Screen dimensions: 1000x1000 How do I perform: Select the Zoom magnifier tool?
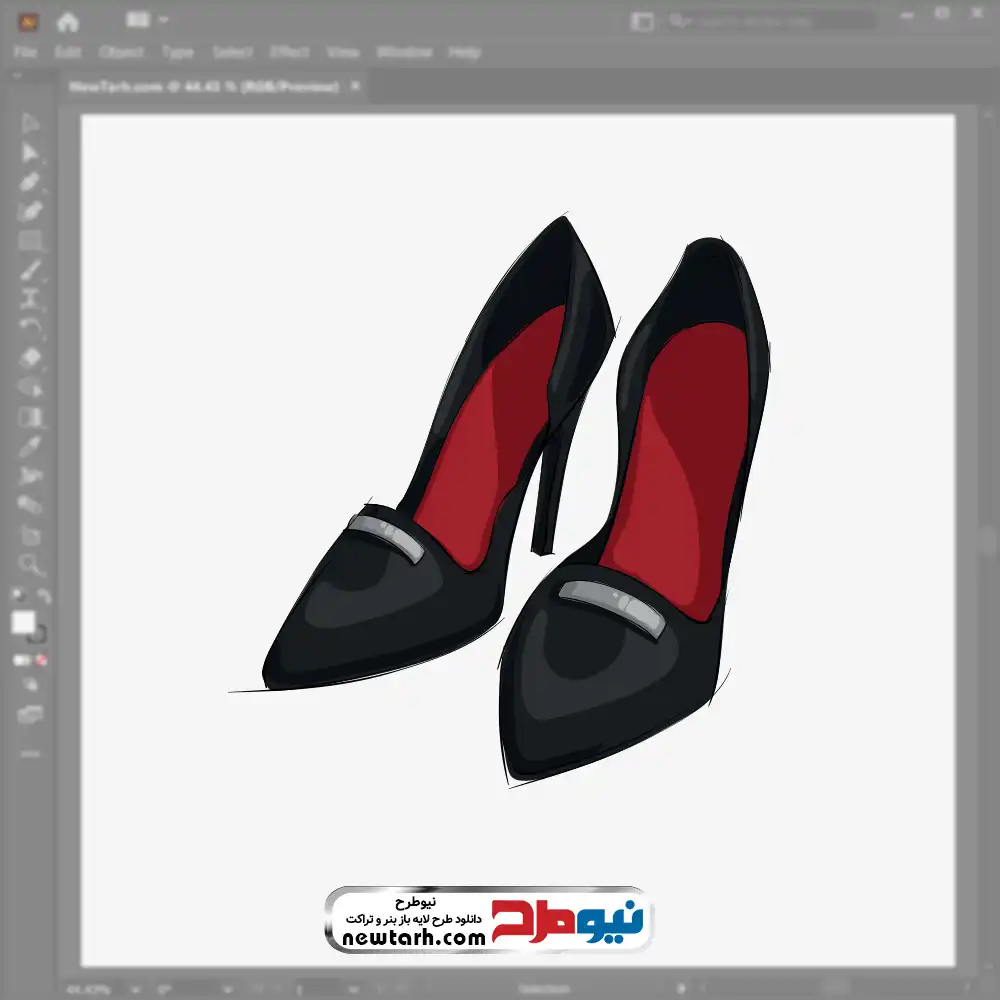[30, 565]
